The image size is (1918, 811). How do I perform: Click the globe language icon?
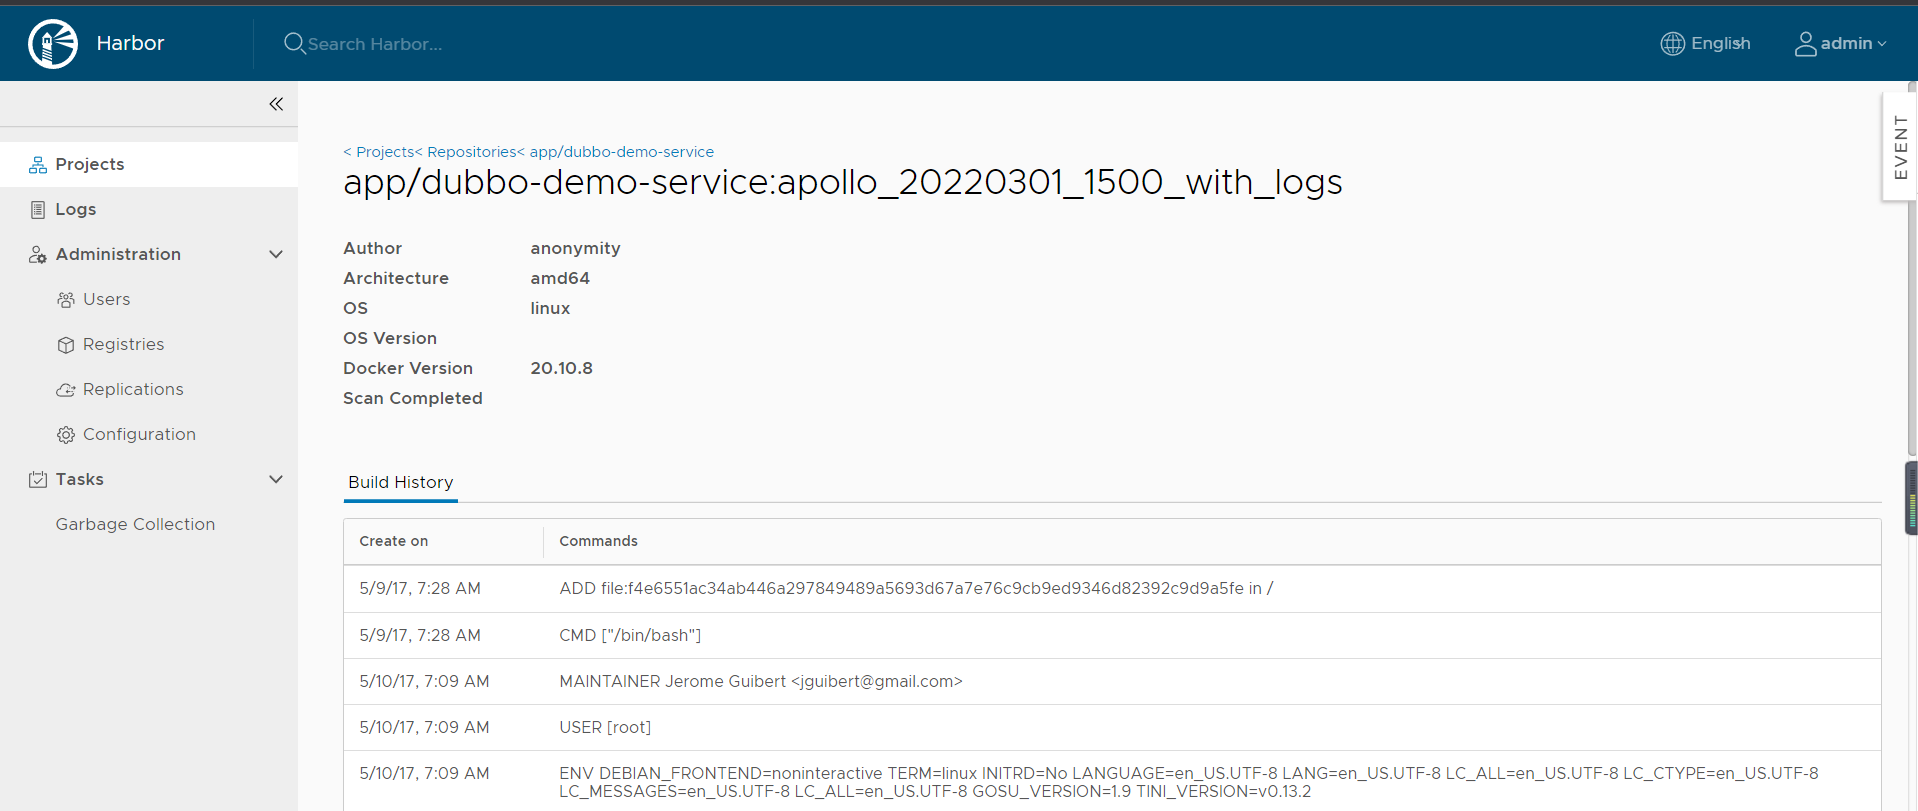[x=1672, y=43]
